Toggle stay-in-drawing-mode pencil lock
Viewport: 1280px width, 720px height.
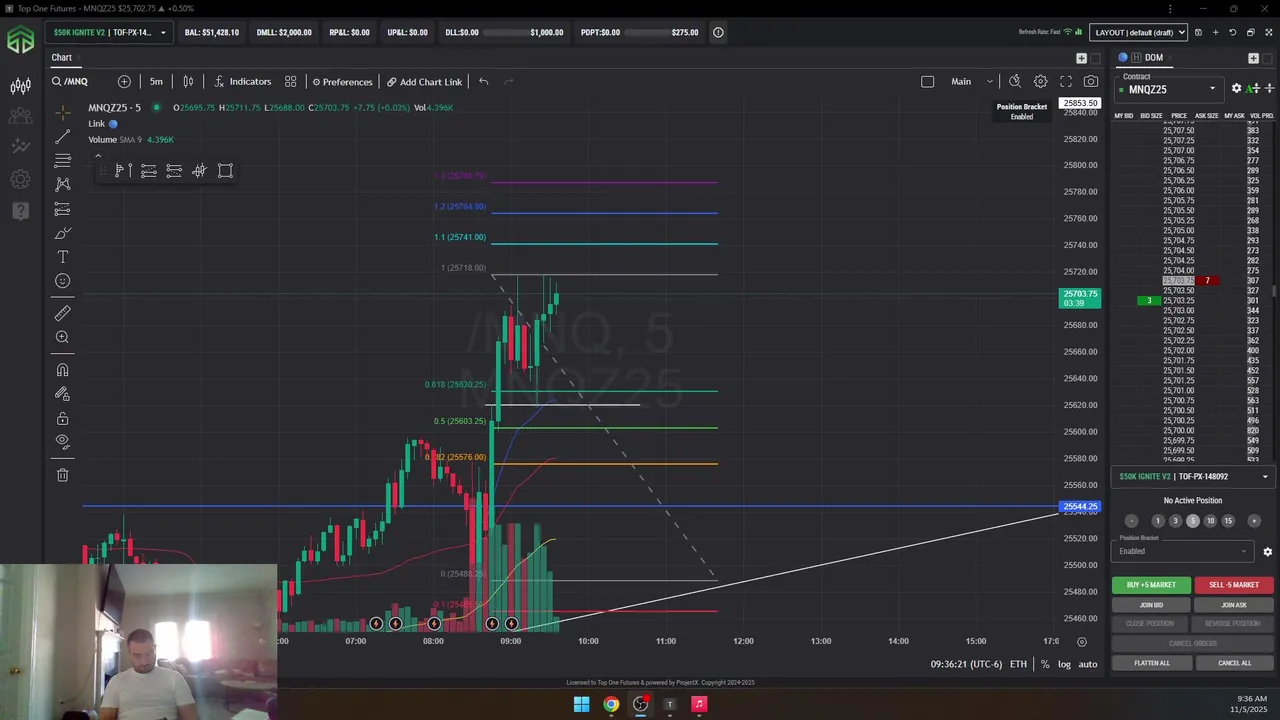click(x=62, y=394)
